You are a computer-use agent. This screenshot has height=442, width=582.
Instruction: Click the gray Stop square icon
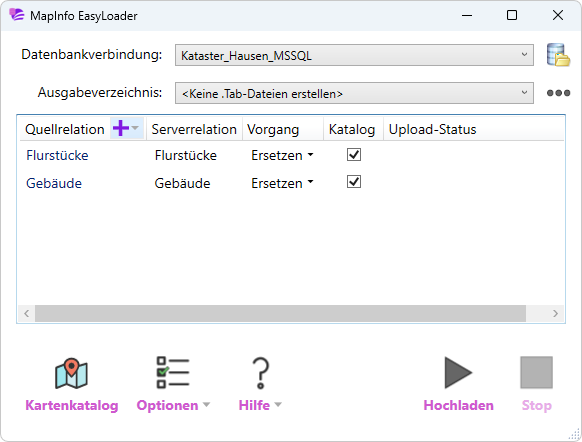click(x=536, y=373)
